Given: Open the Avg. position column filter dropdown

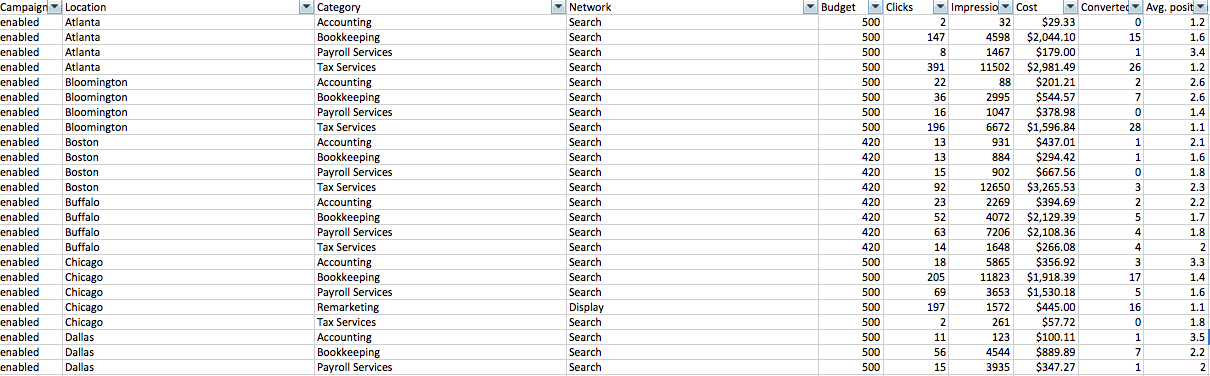Looking at the screenshot, I should (x=1201, y=7).
